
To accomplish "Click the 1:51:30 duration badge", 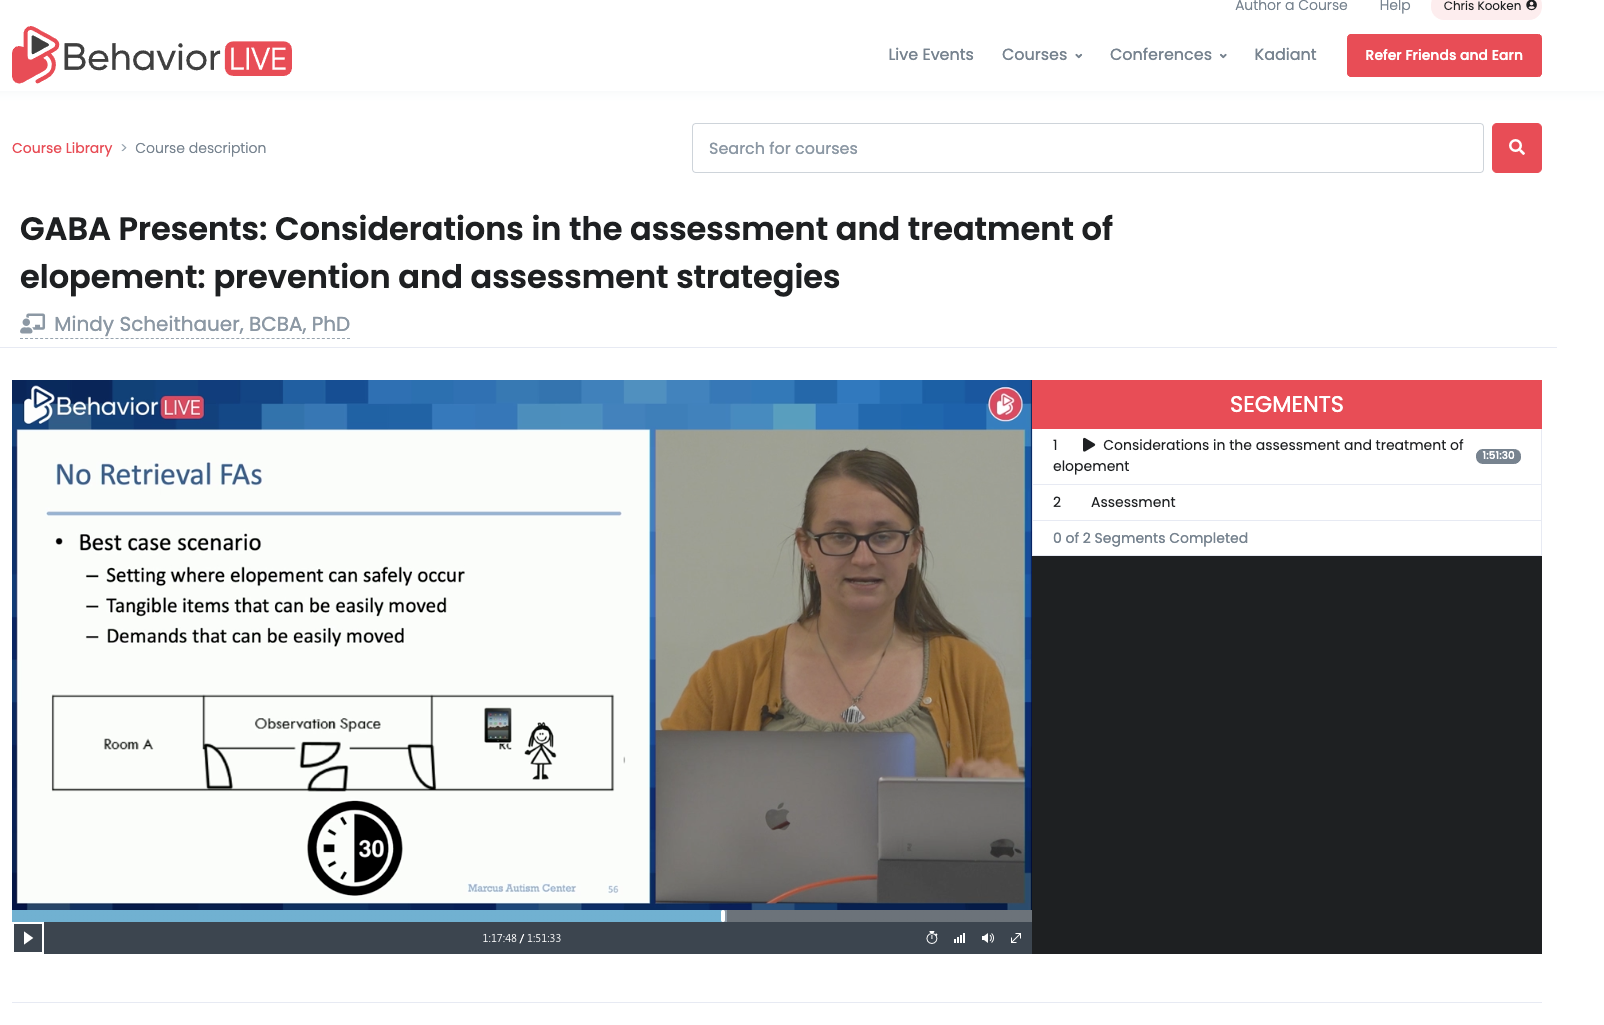I will tap(1498, 456).
